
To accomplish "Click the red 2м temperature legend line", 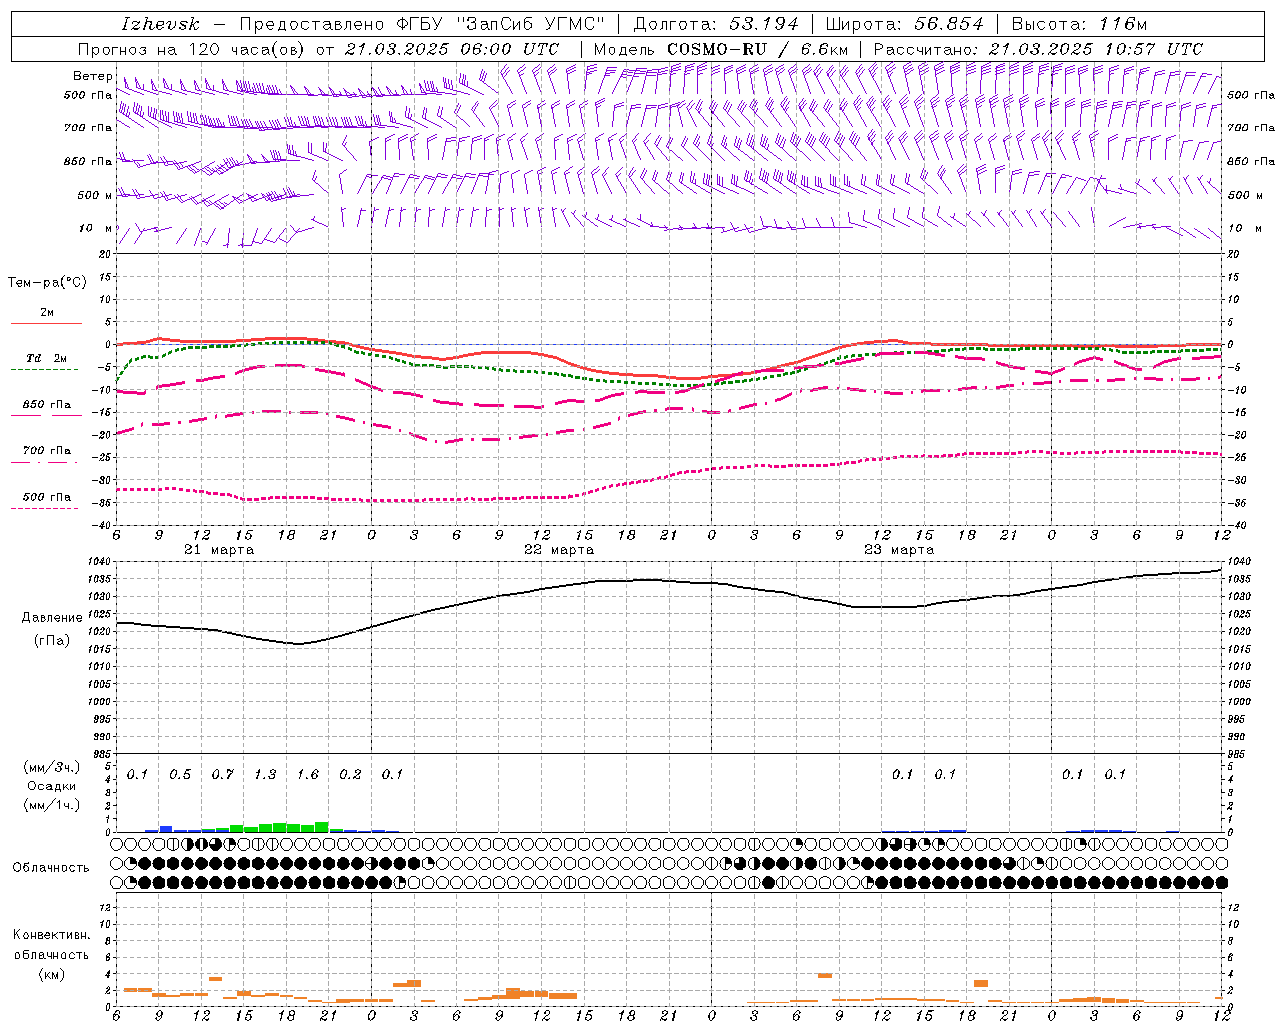I will point(46,323).
